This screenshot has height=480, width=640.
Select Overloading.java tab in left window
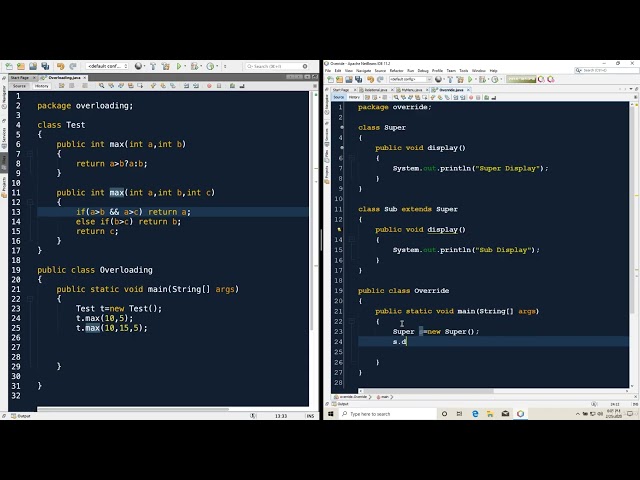click(64, 78)
